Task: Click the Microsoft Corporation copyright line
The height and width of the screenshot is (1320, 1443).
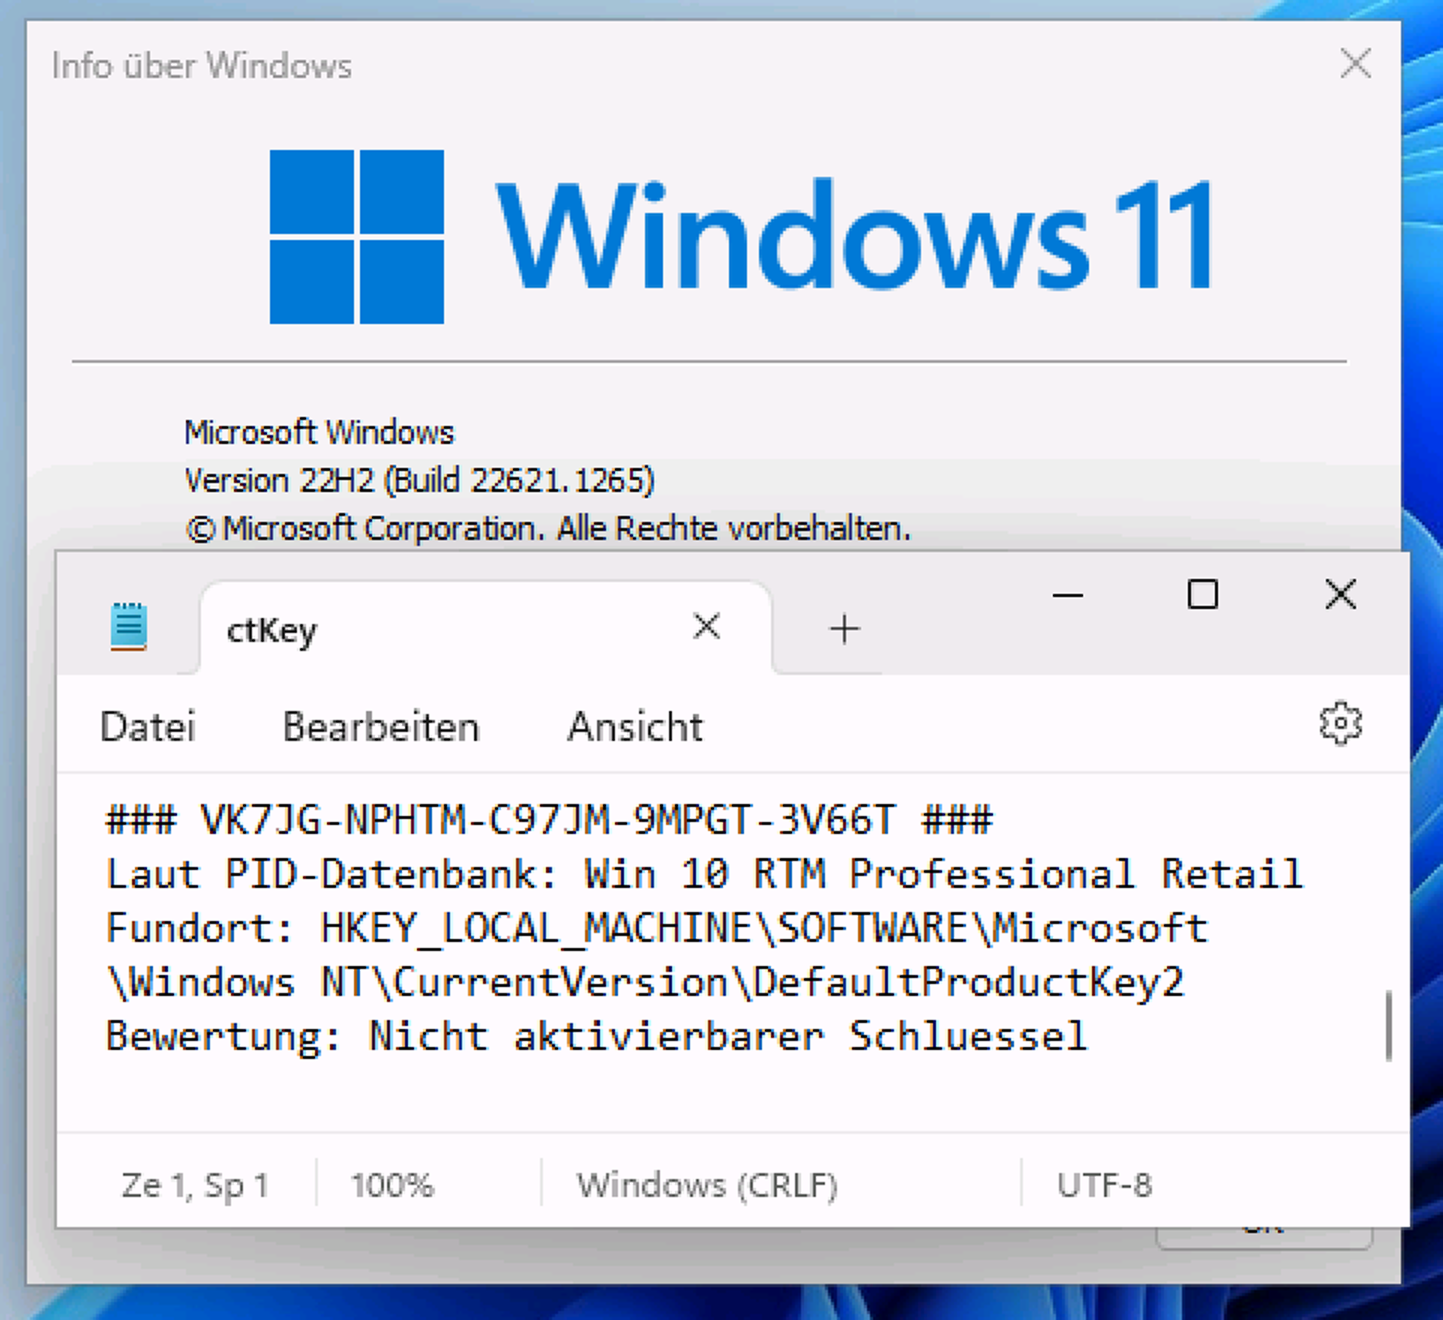Action: click(548, 528)
